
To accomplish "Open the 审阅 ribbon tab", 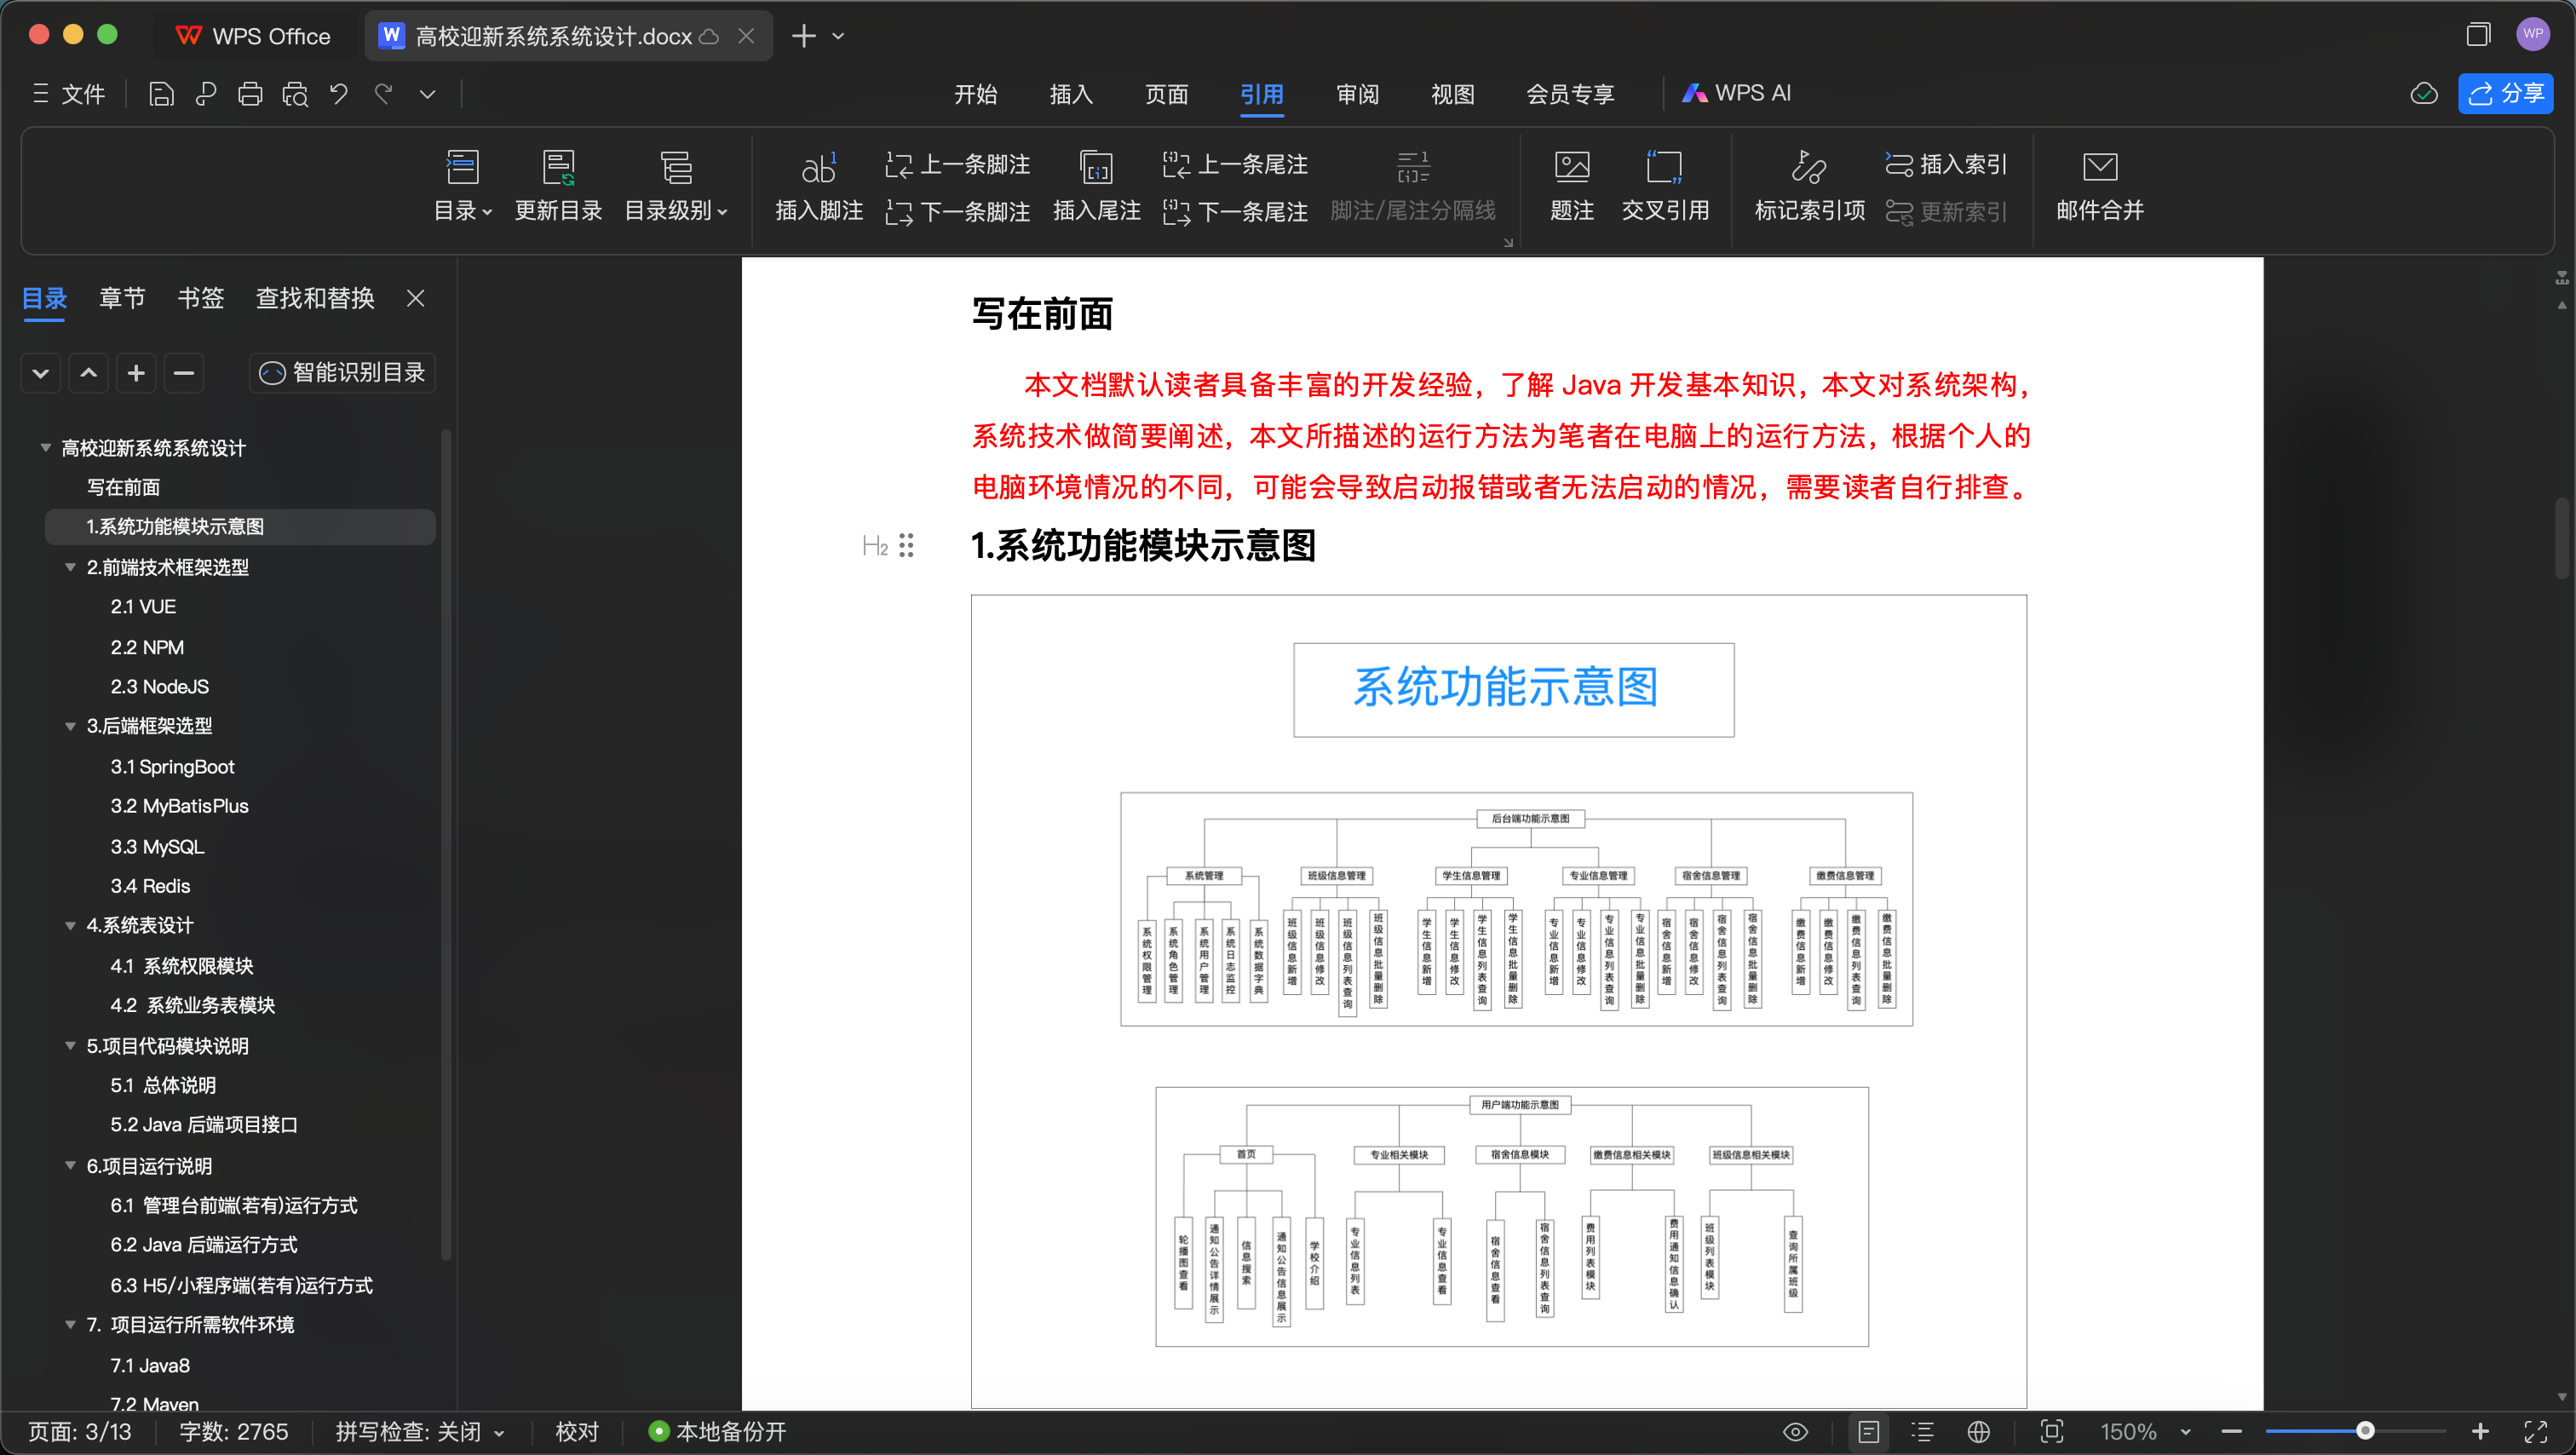I will (x=1357, y=94).
